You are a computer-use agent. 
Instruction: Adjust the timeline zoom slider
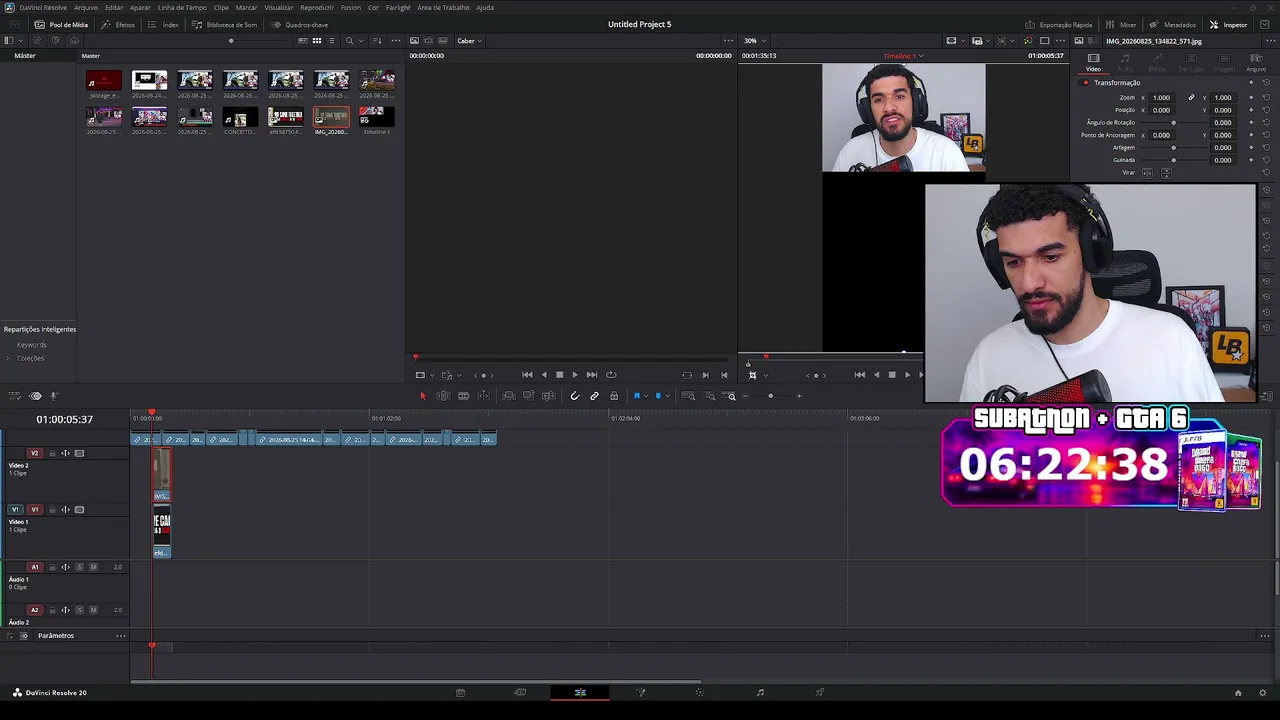(x=770, y=396)
